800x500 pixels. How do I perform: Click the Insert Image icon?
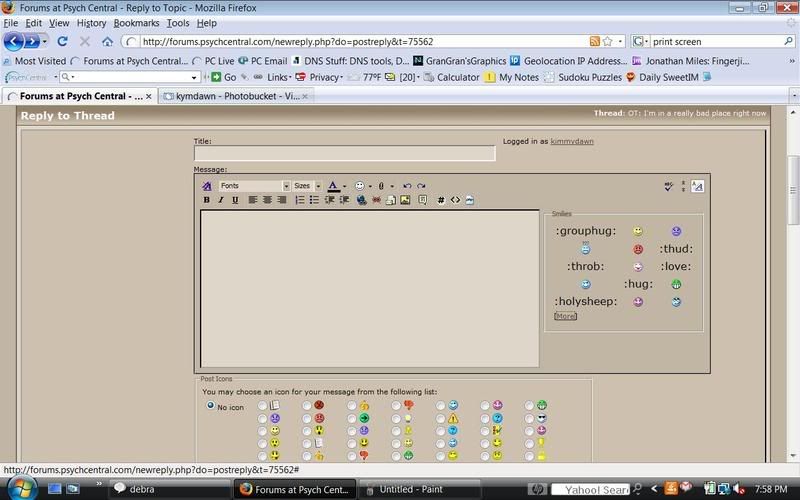click(x=405, y=200)
